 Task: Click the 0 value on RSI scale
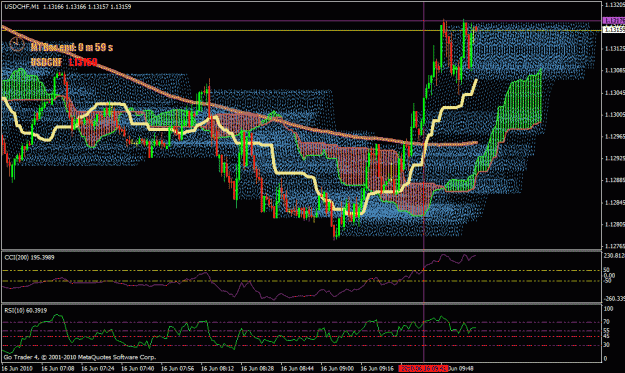[x=606, y=358]
